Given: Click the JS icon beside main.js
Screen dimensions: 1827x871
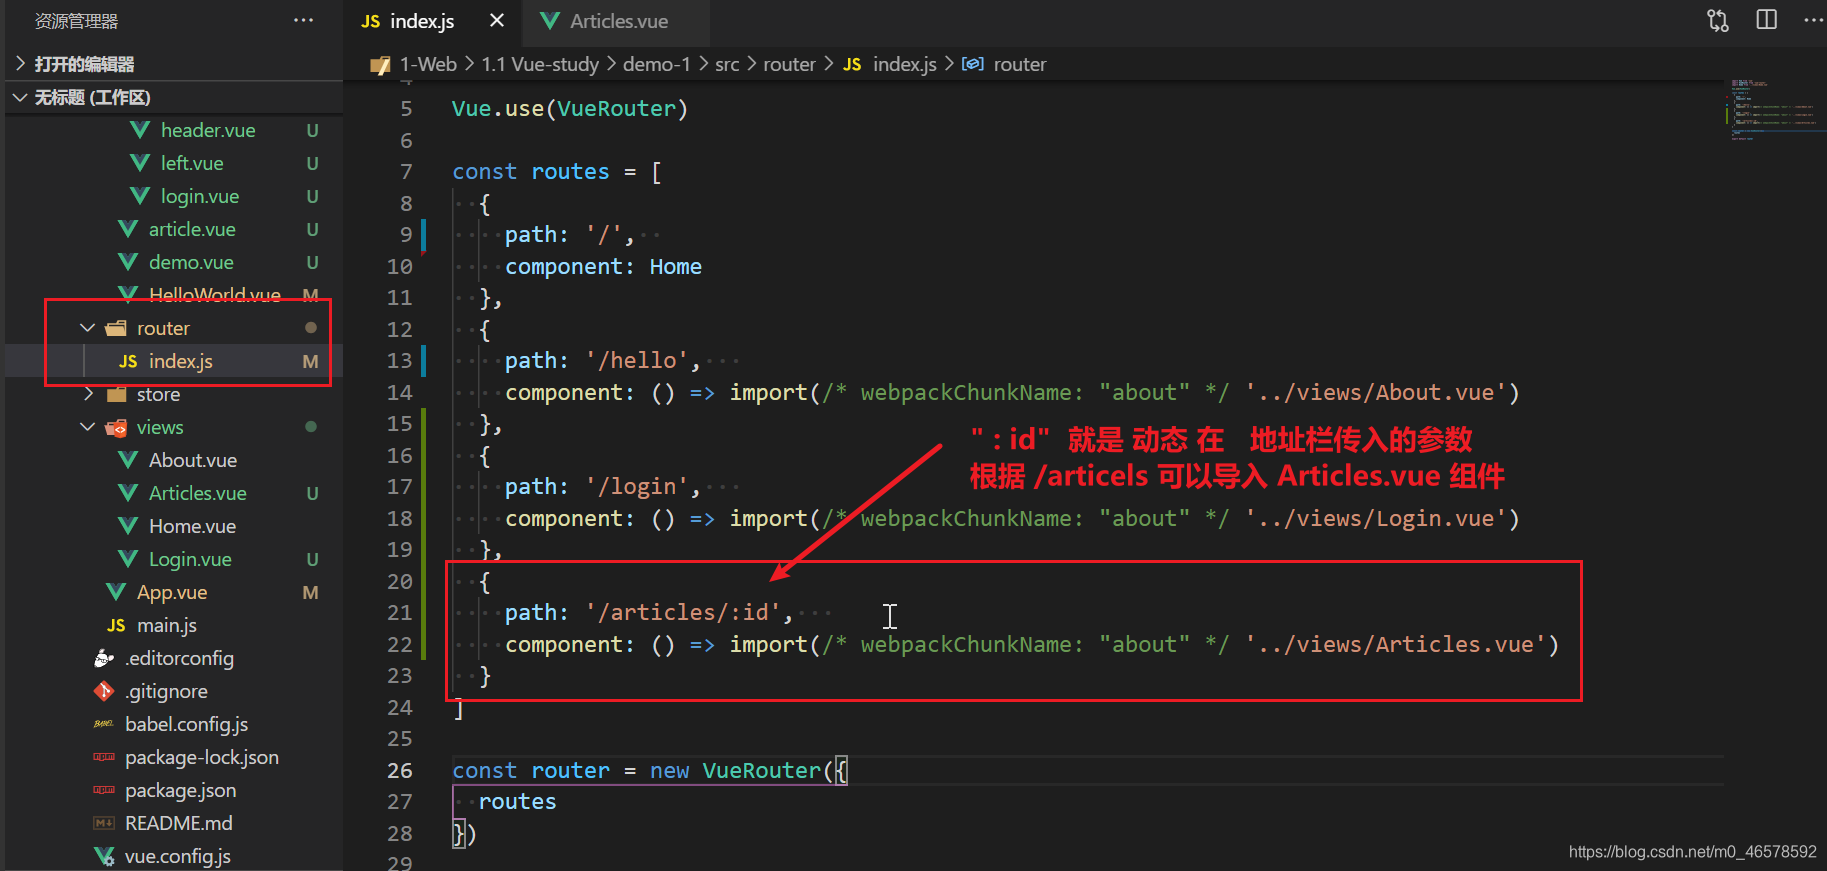Looking at the screenshot, I should point(116,625).
